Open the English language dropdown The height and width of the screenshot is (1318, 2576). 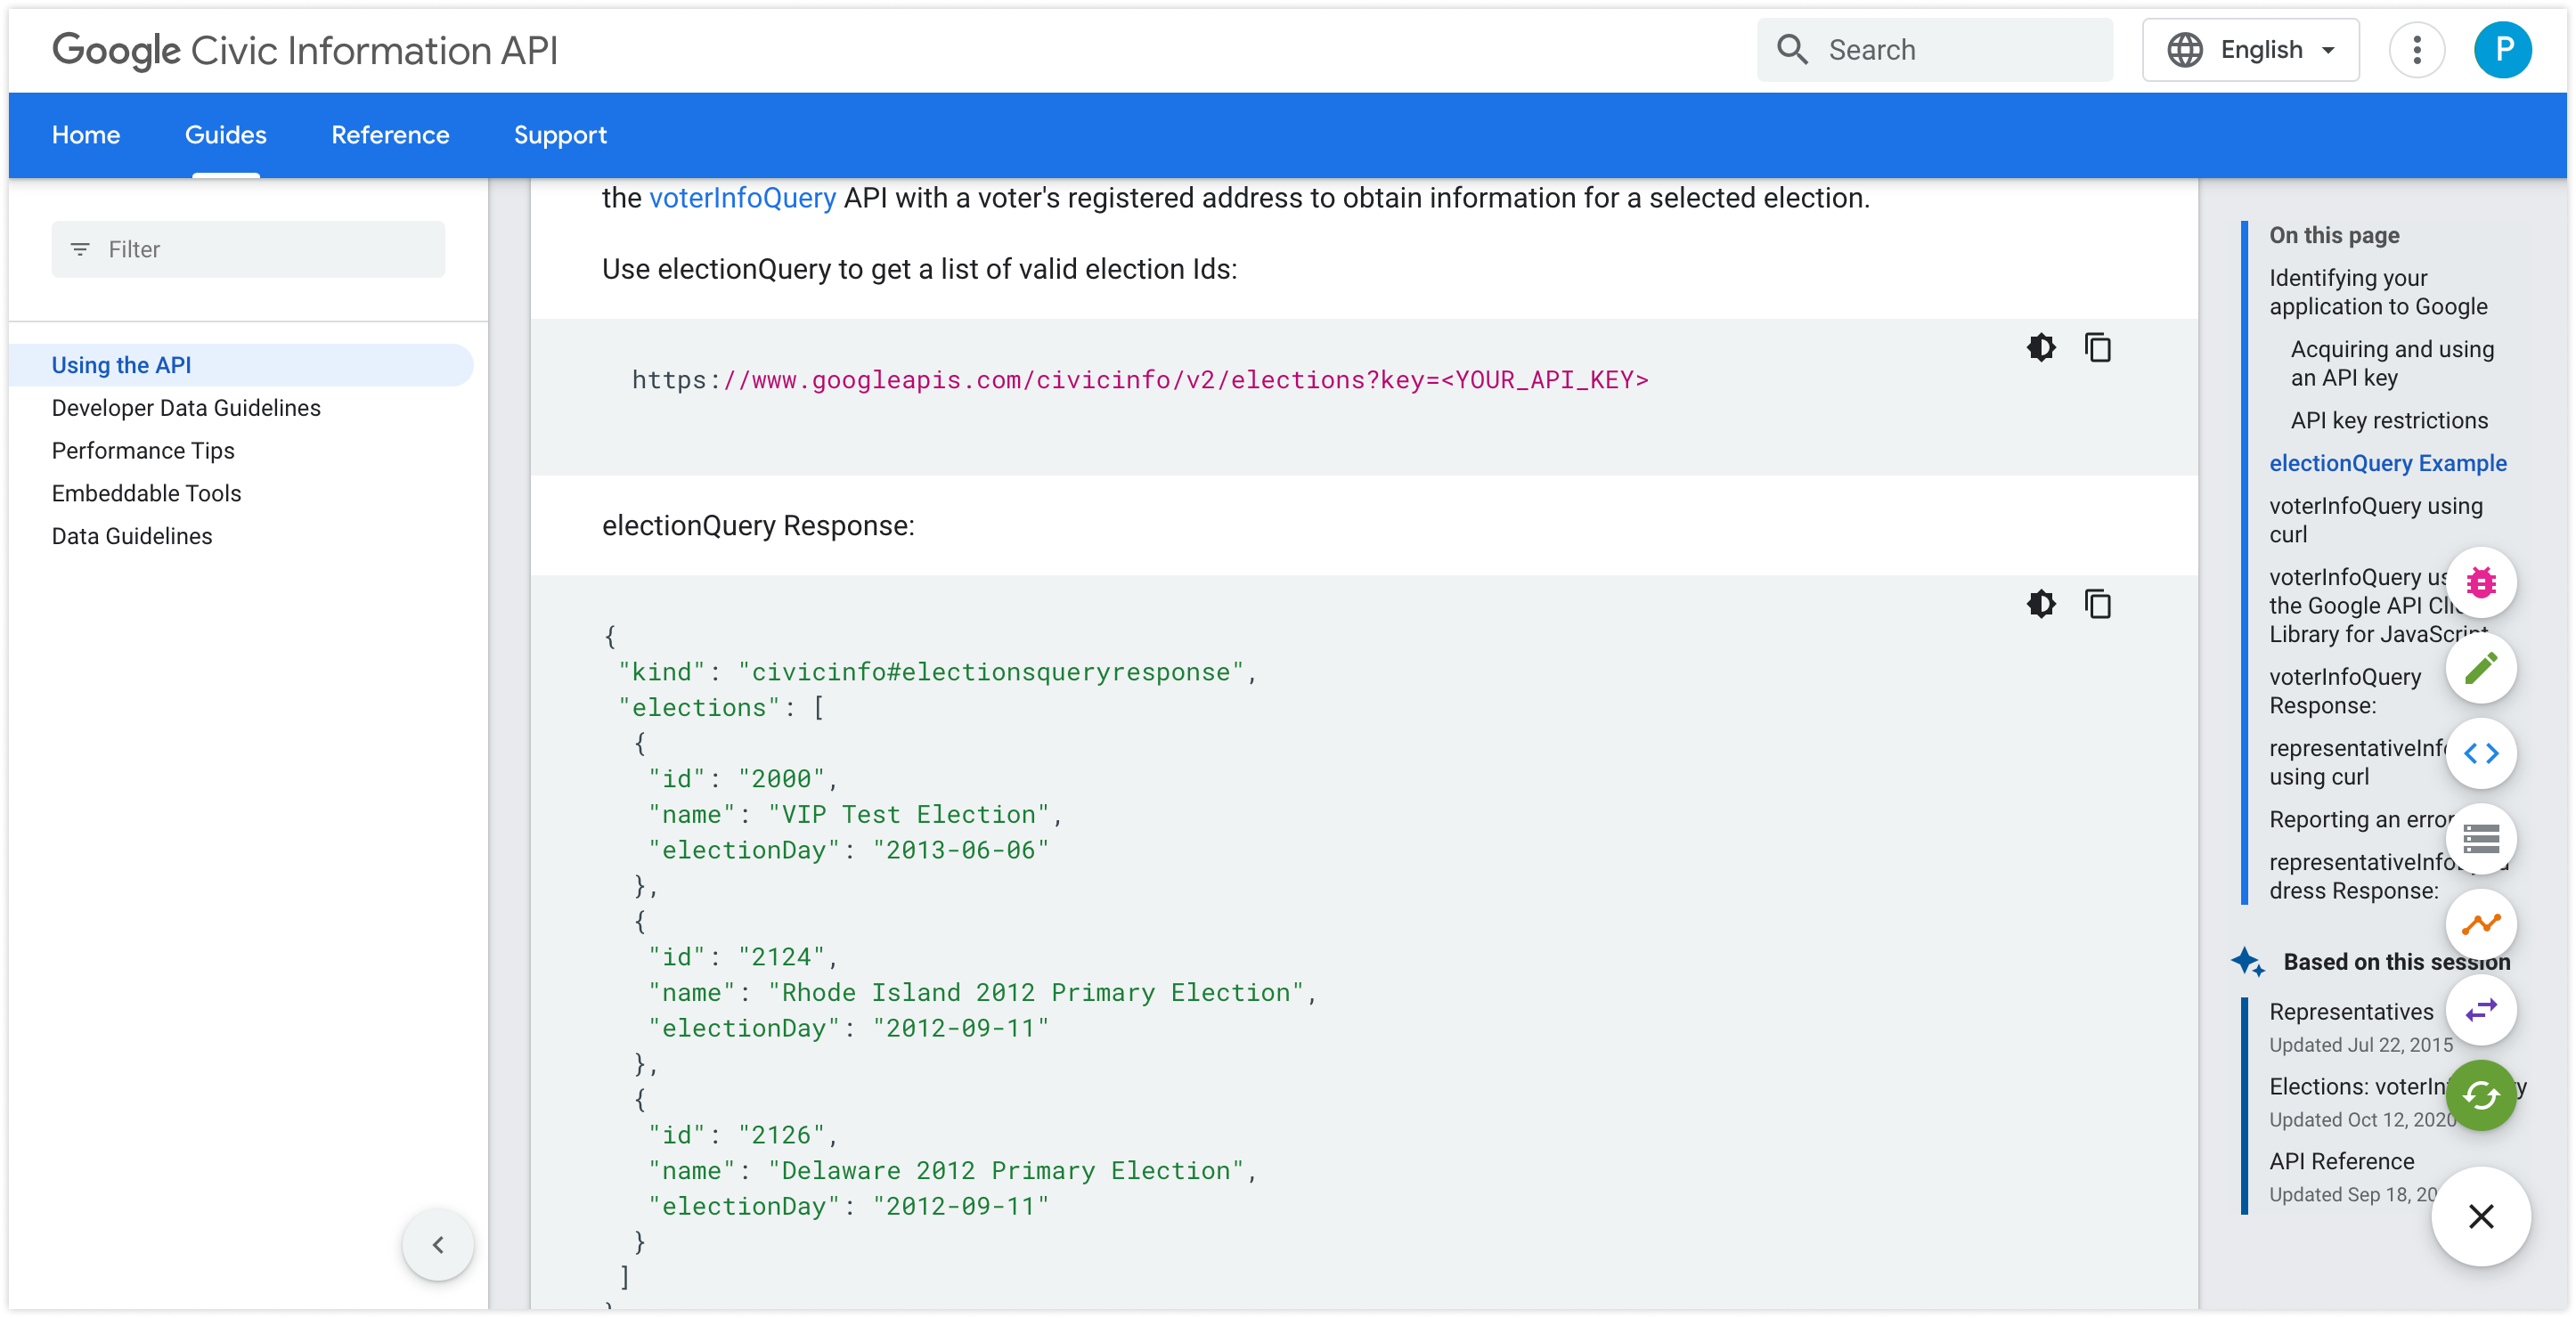click(2250, 50)
